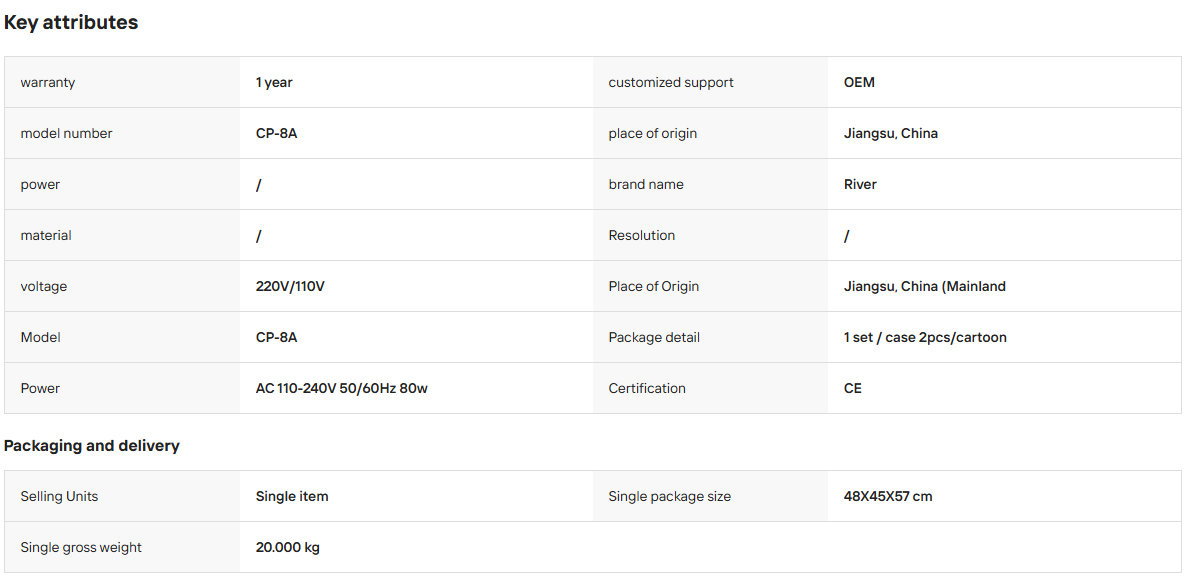Click the material label cell
Viewport: 1186px width, 583px height.
(122, 235)
